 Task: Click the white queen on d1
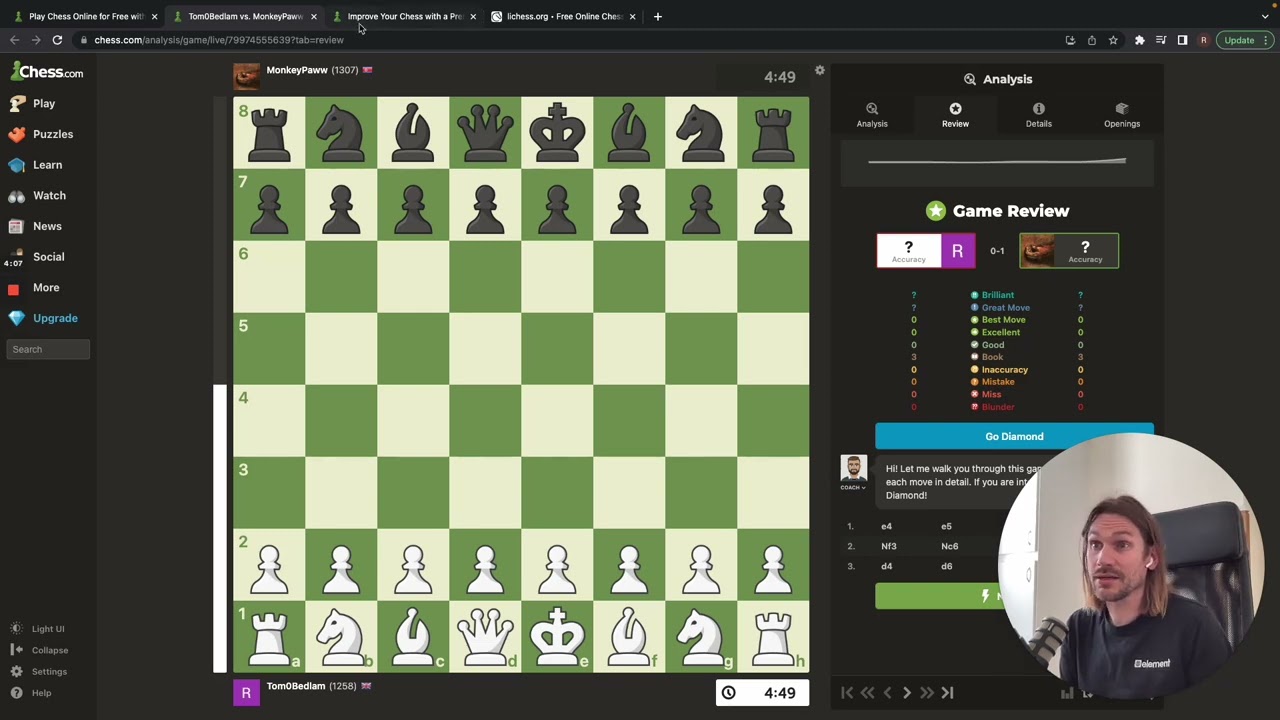coord(485,636)
